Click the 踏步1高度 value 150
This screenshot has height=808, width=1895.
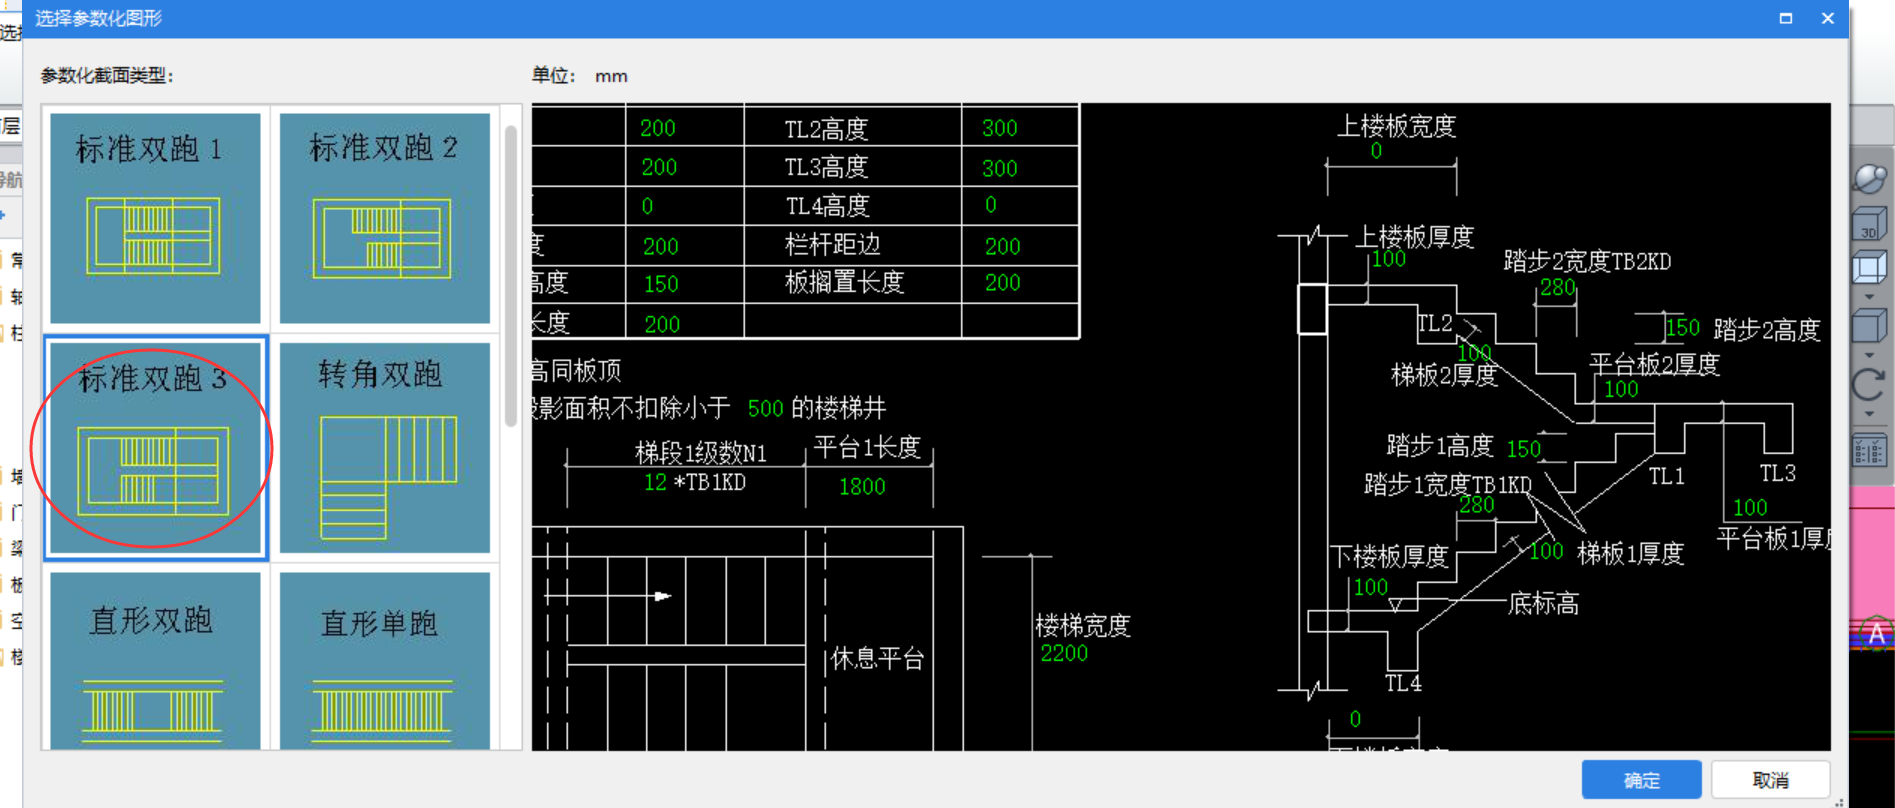pos(1524,449)
